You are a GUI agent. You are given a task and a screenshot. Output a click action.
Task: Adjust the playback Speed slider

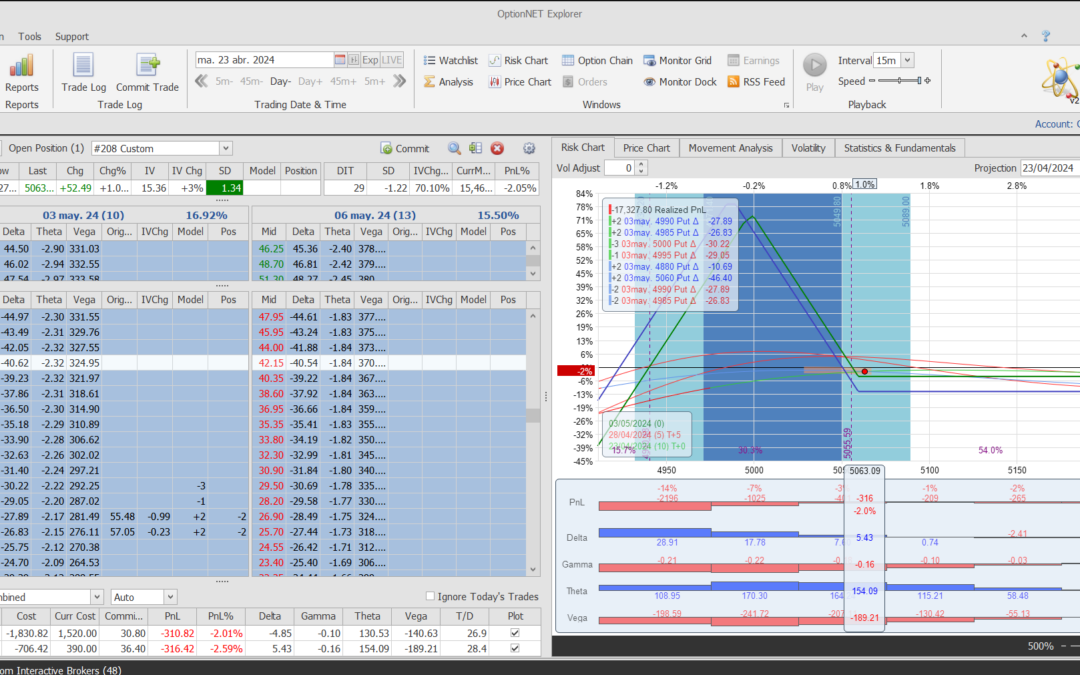point(900,82)
